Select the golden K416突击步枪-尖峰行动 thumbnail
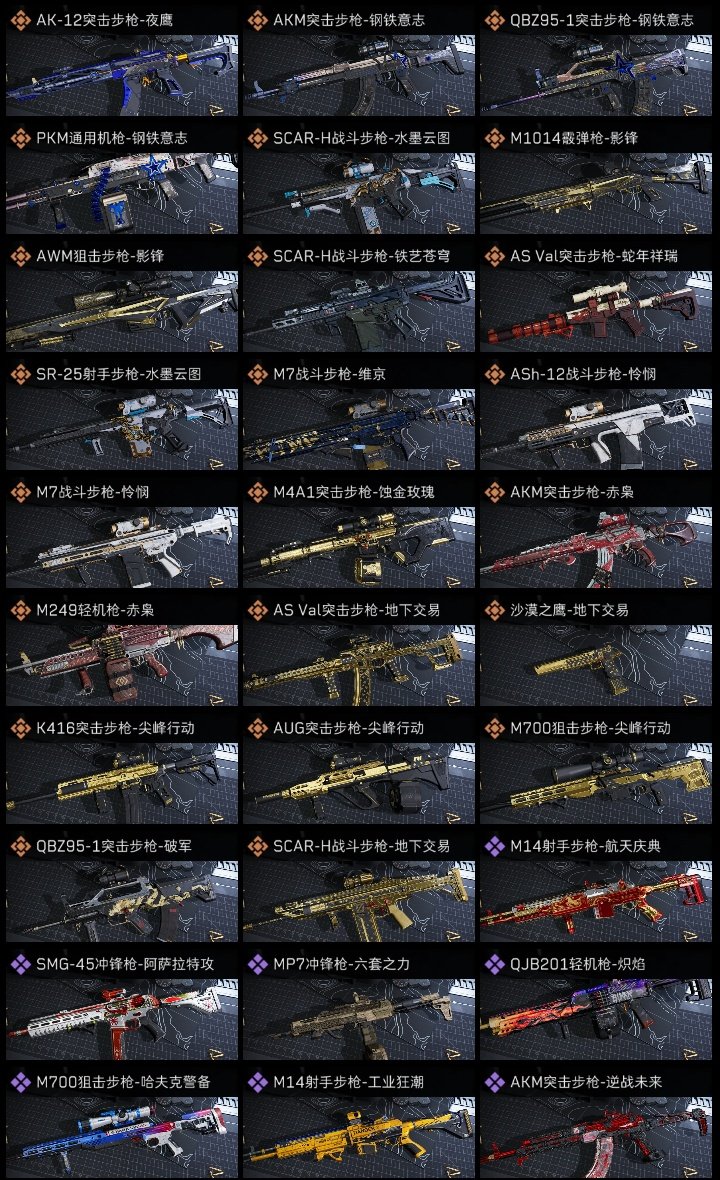The image size is (720, 1180). point(122,783)
